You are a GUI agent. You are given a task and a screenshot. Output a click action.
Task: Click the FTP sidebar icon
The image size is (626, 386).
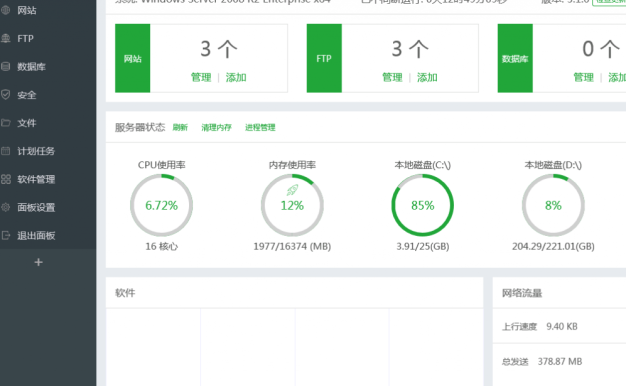(x=6, y=38)
